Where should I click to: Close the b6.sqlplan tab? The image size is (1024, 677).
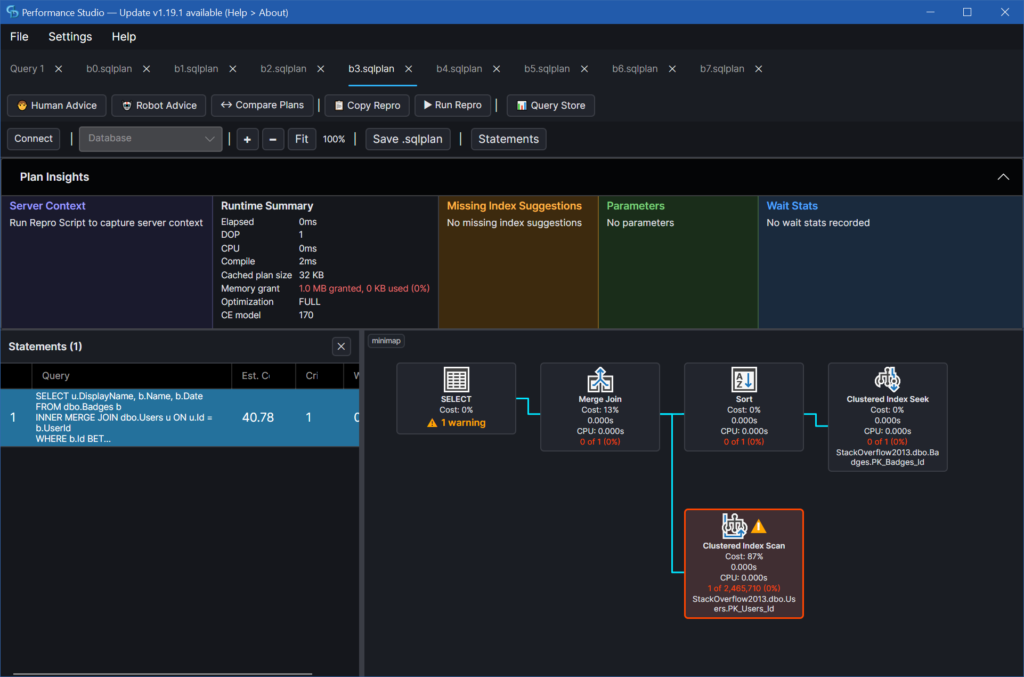tap(672, 69)
